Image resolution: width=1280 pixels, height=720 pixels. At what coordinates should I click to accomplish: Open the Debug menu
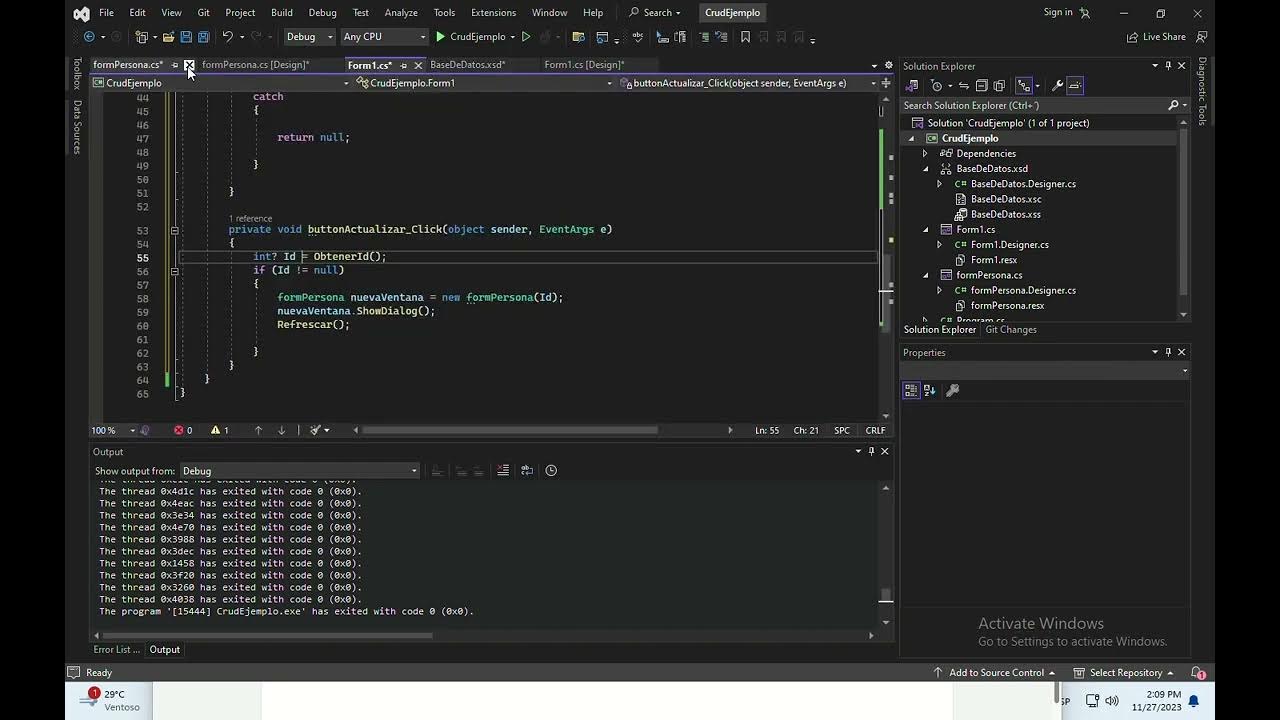click(x=322, y=13)
